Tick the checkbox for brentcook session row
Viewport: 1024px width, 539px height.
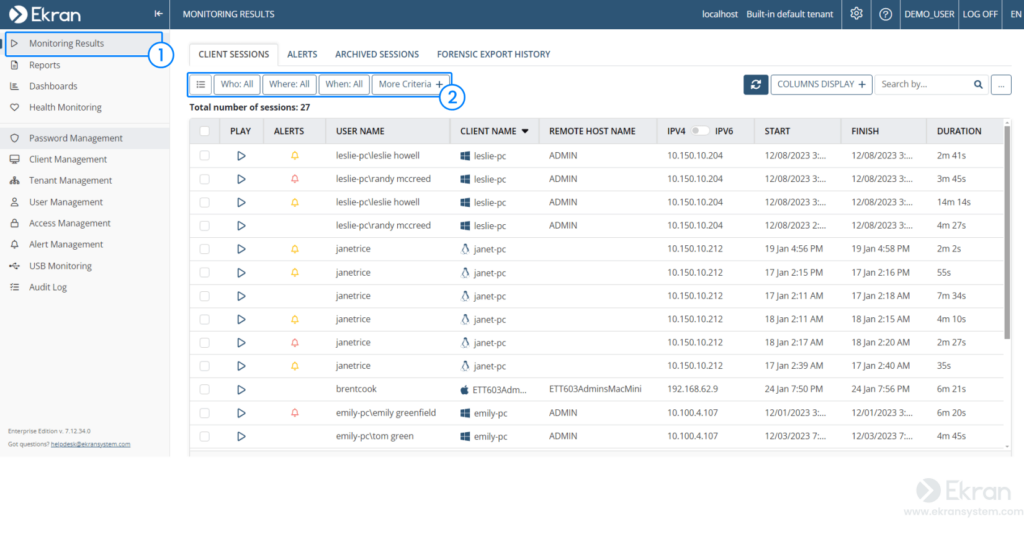point(205,389)
